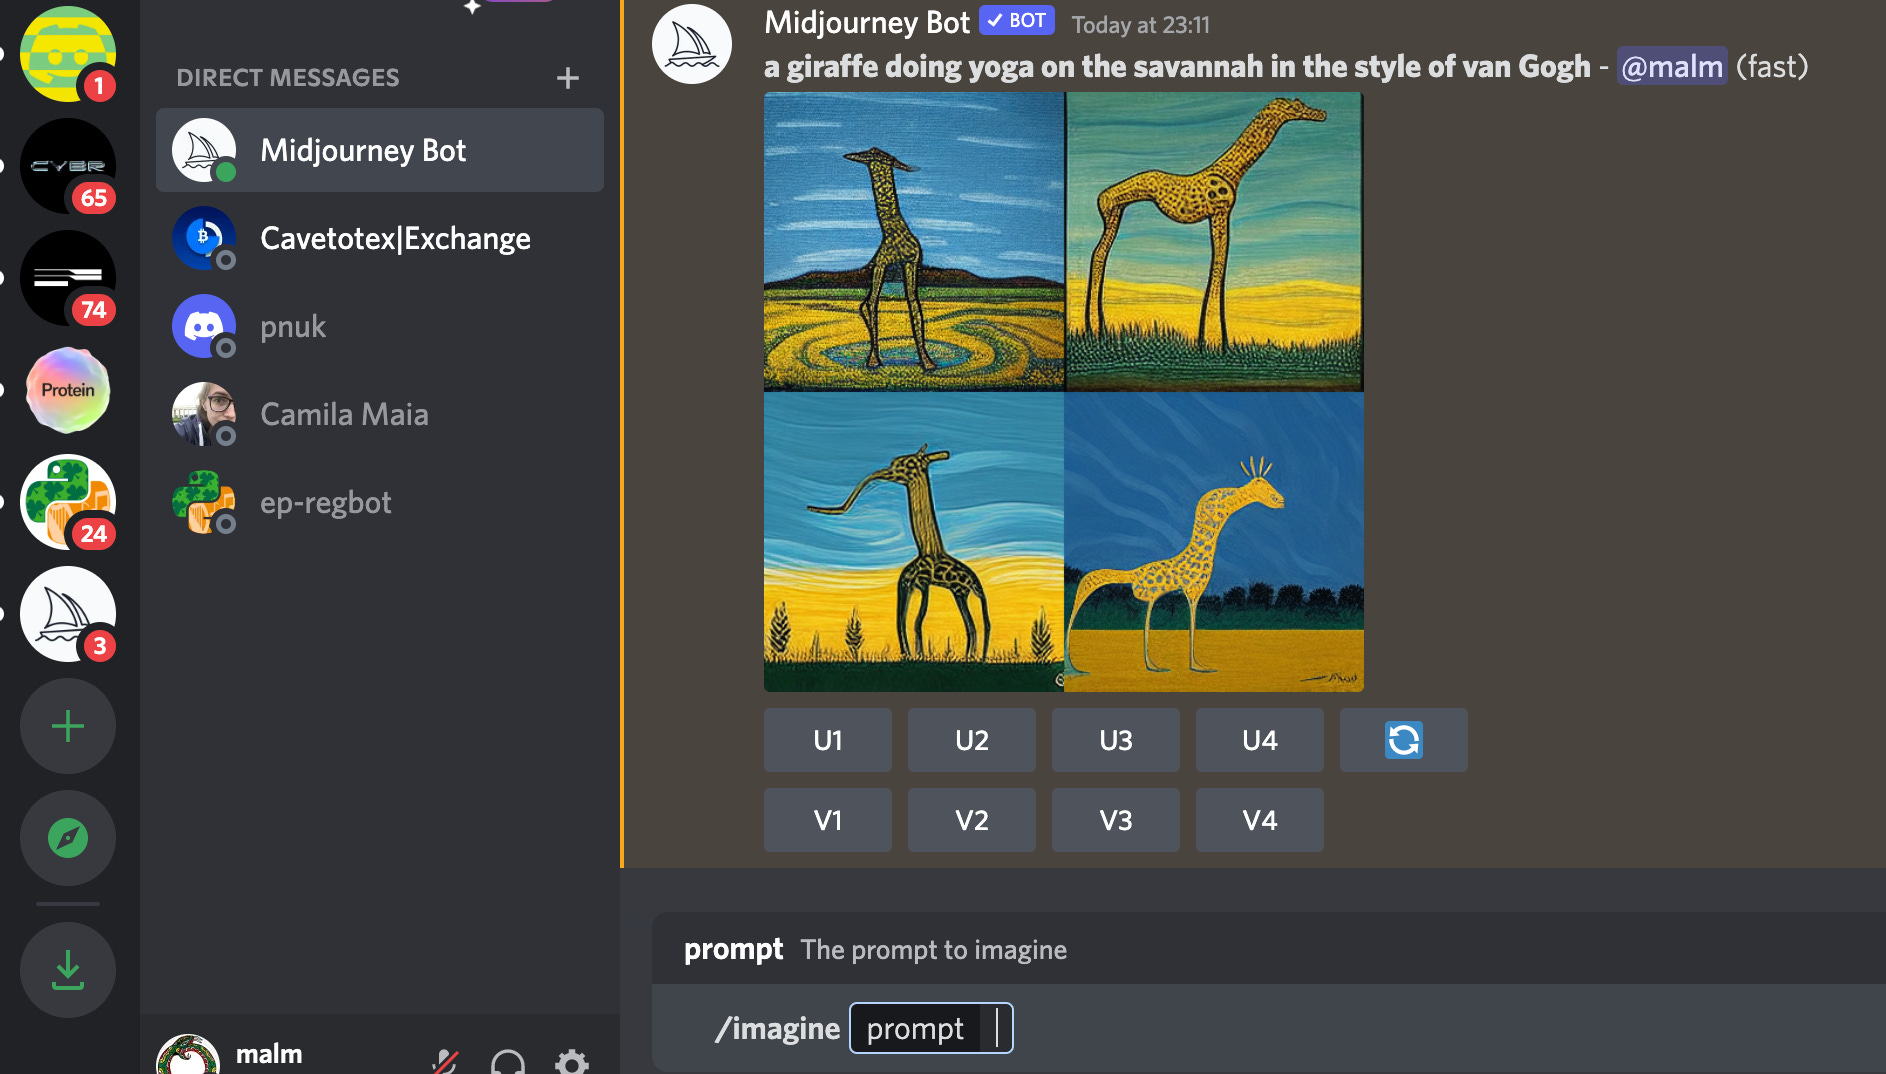Create variations with the V3 button

[x=1116, y=820]
